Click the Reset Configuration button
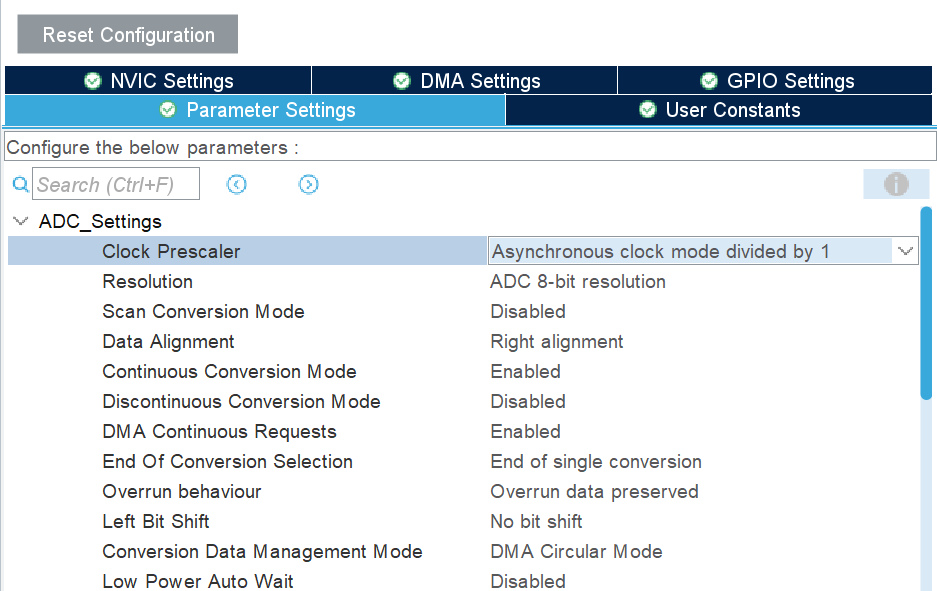 (x=128, y=35)
